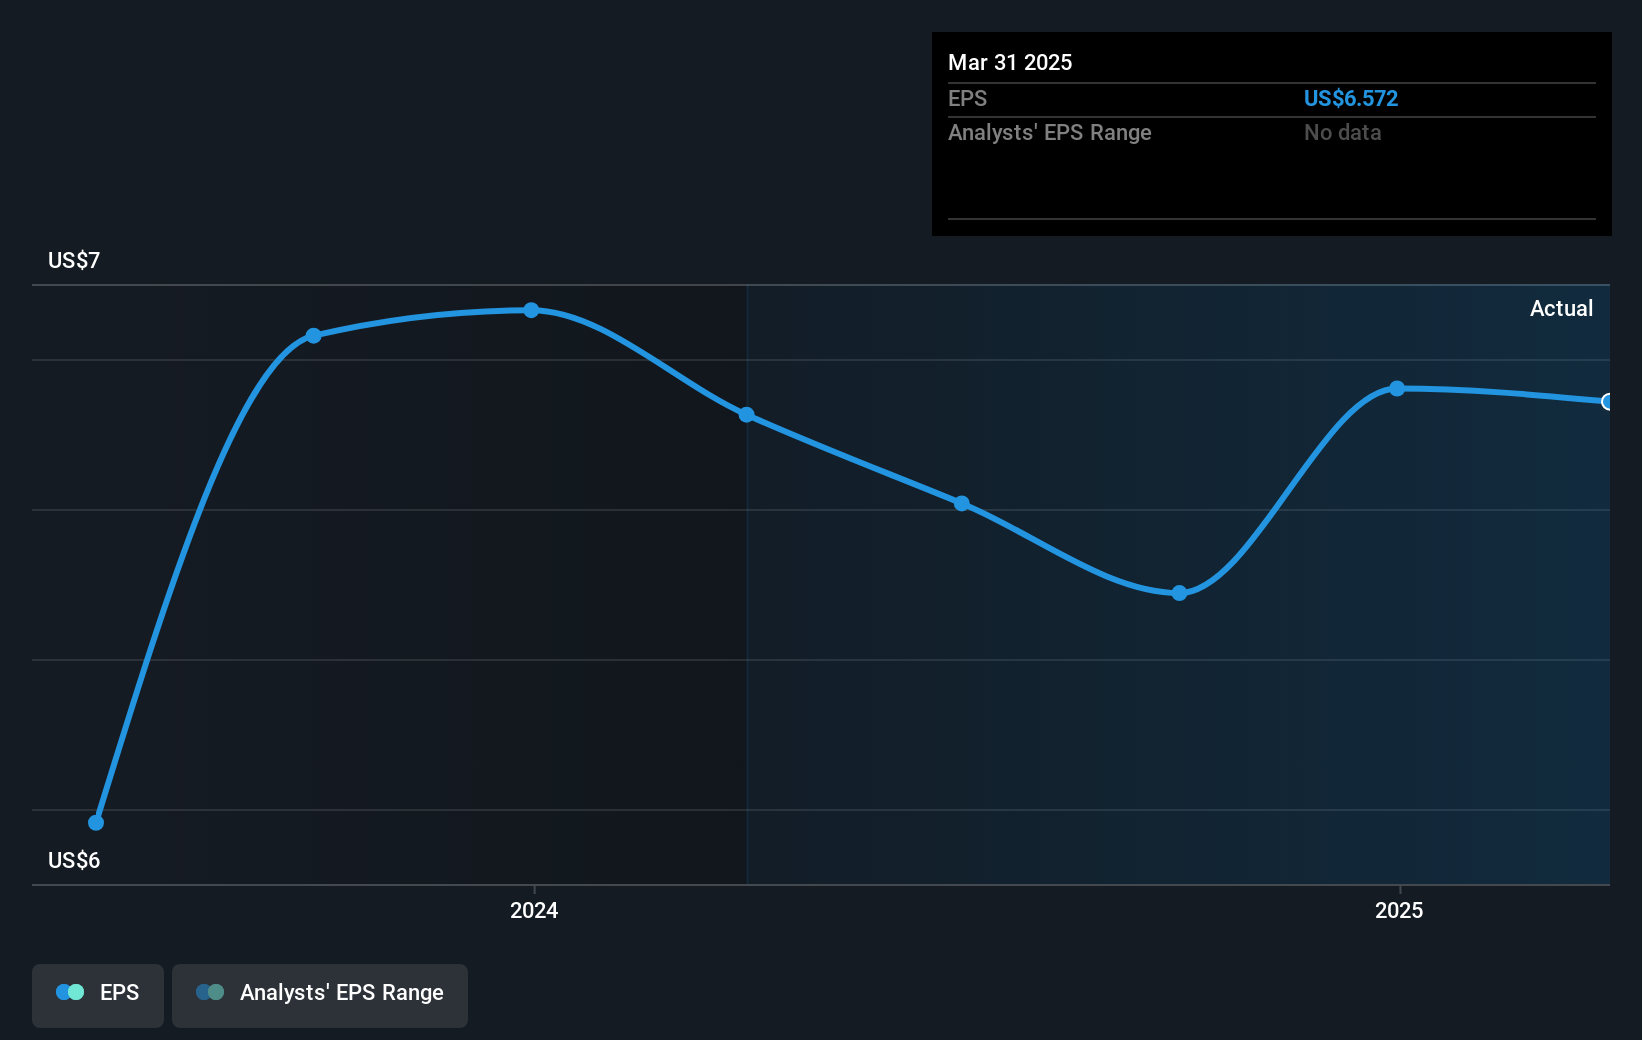Click the lowest EPS data point on the line
The image size is (1642, 1040).
point(96,823)
